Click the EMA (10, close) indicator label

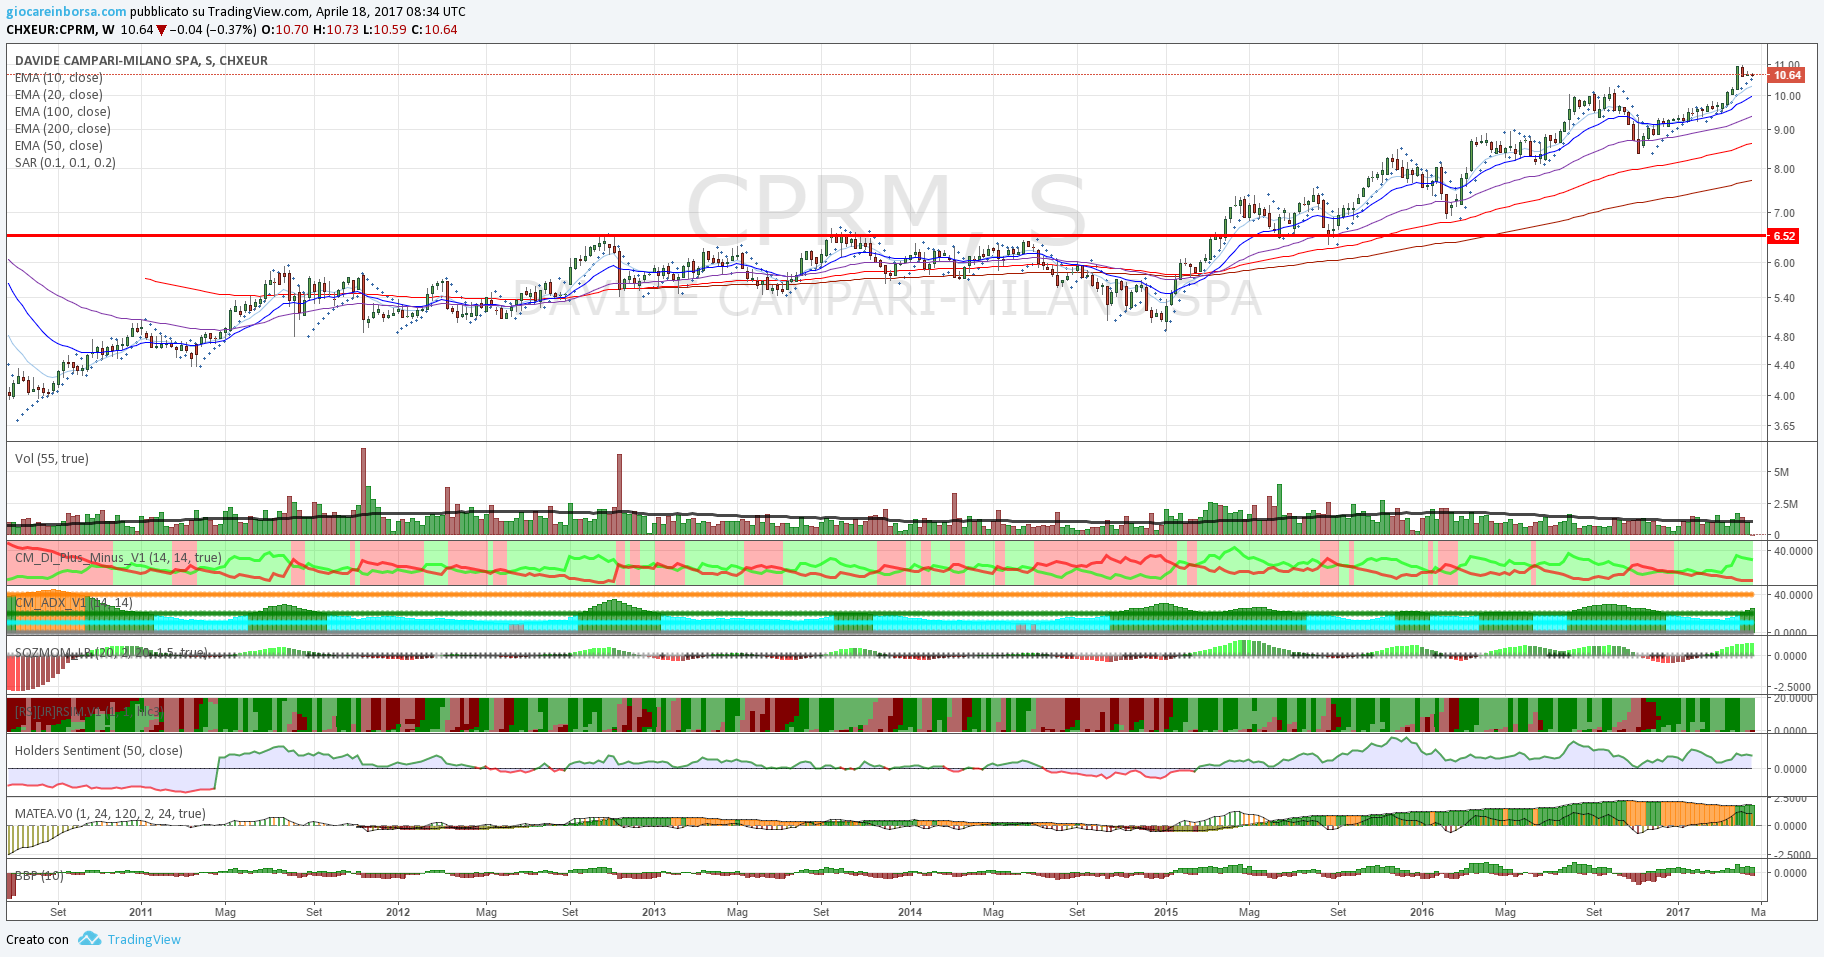point(58,78)
